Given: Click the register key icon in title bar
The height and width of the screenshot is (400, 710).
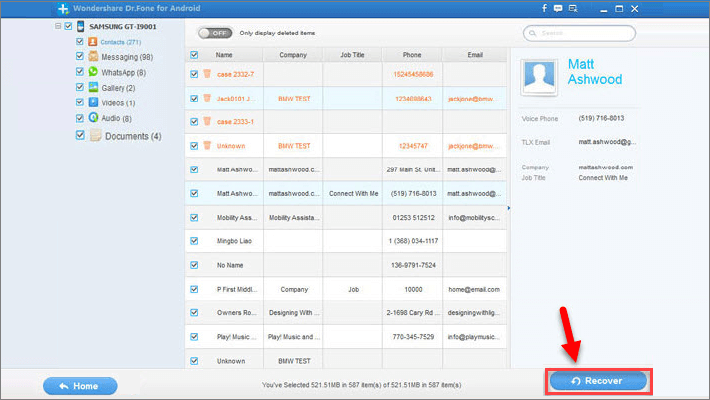Looking at the screenshot, I should click(573, 8).
